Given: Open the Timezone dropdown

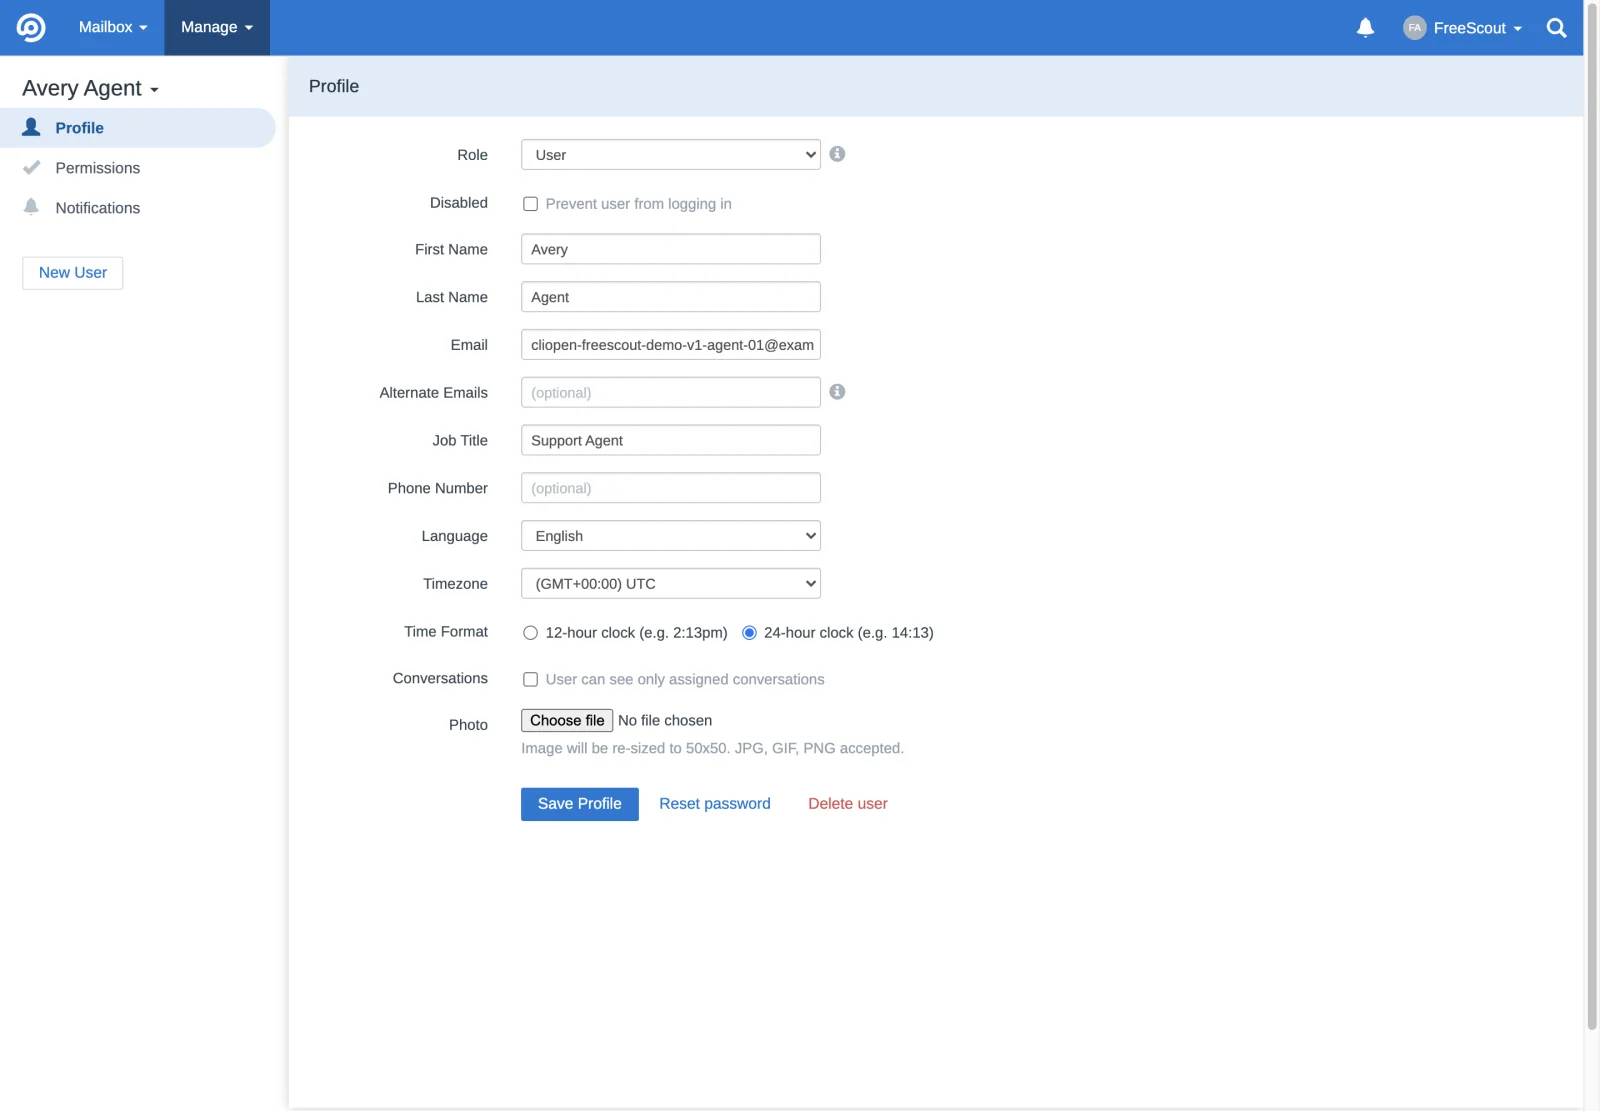Looking at the screenshot, I should (x=671, y=584).
